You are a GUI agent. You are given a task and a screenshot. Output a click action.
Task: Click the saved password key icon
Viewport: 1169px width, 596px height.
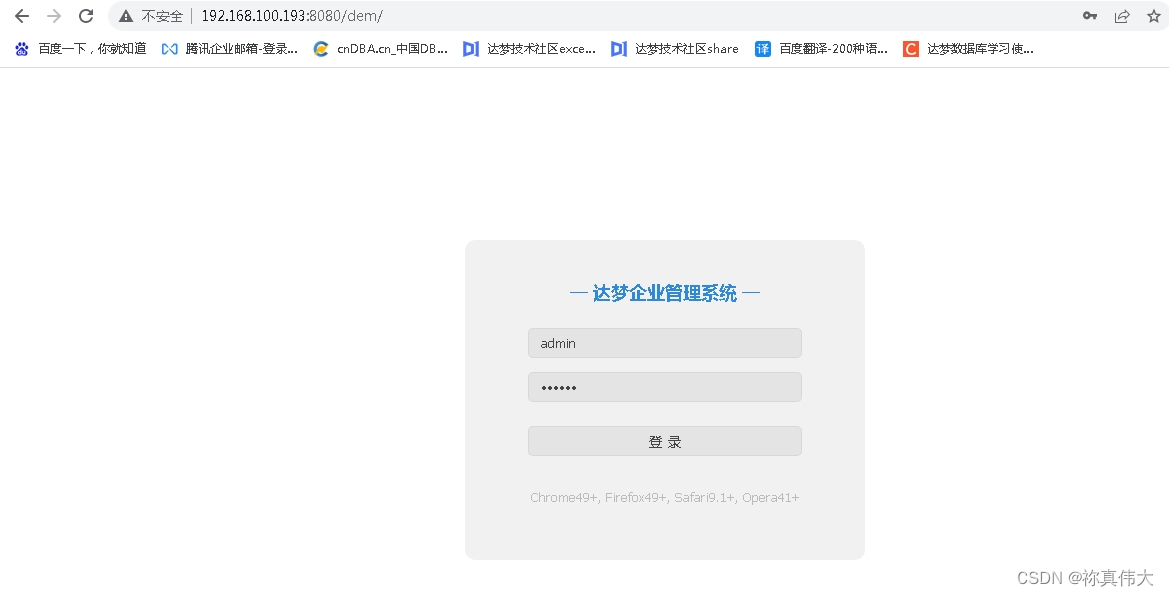click(x=1090, y=16)
